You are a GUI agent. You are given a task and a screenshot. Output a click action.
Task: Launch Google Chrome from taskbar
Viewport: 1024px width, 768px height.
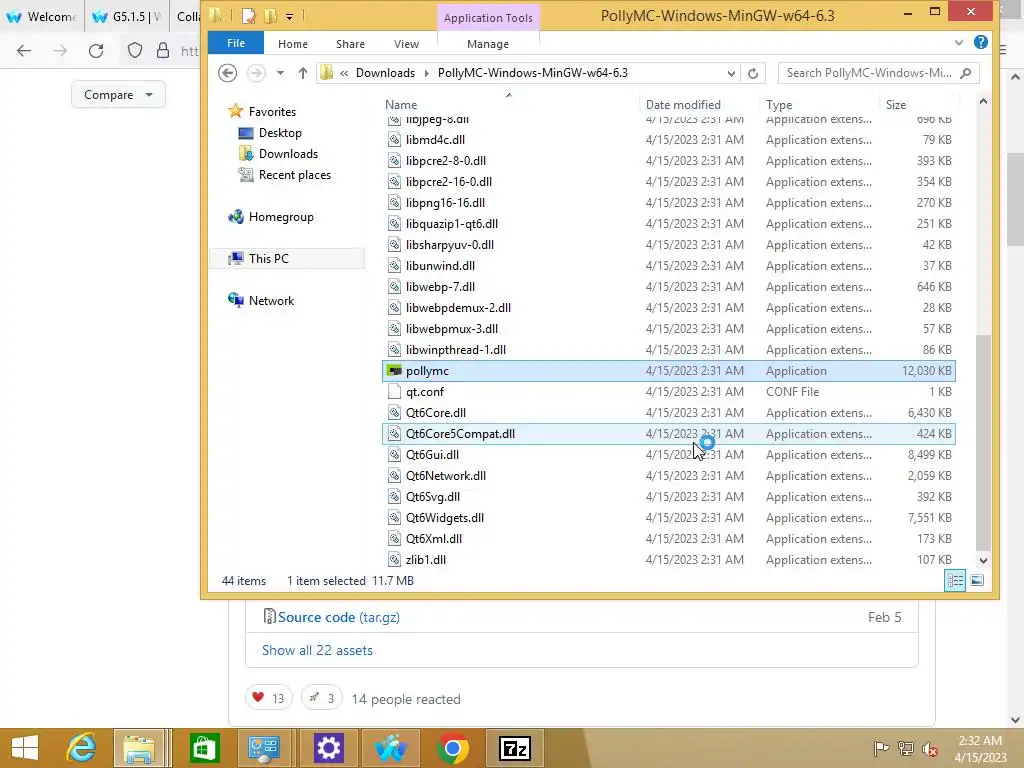click(x=453, y=748)
